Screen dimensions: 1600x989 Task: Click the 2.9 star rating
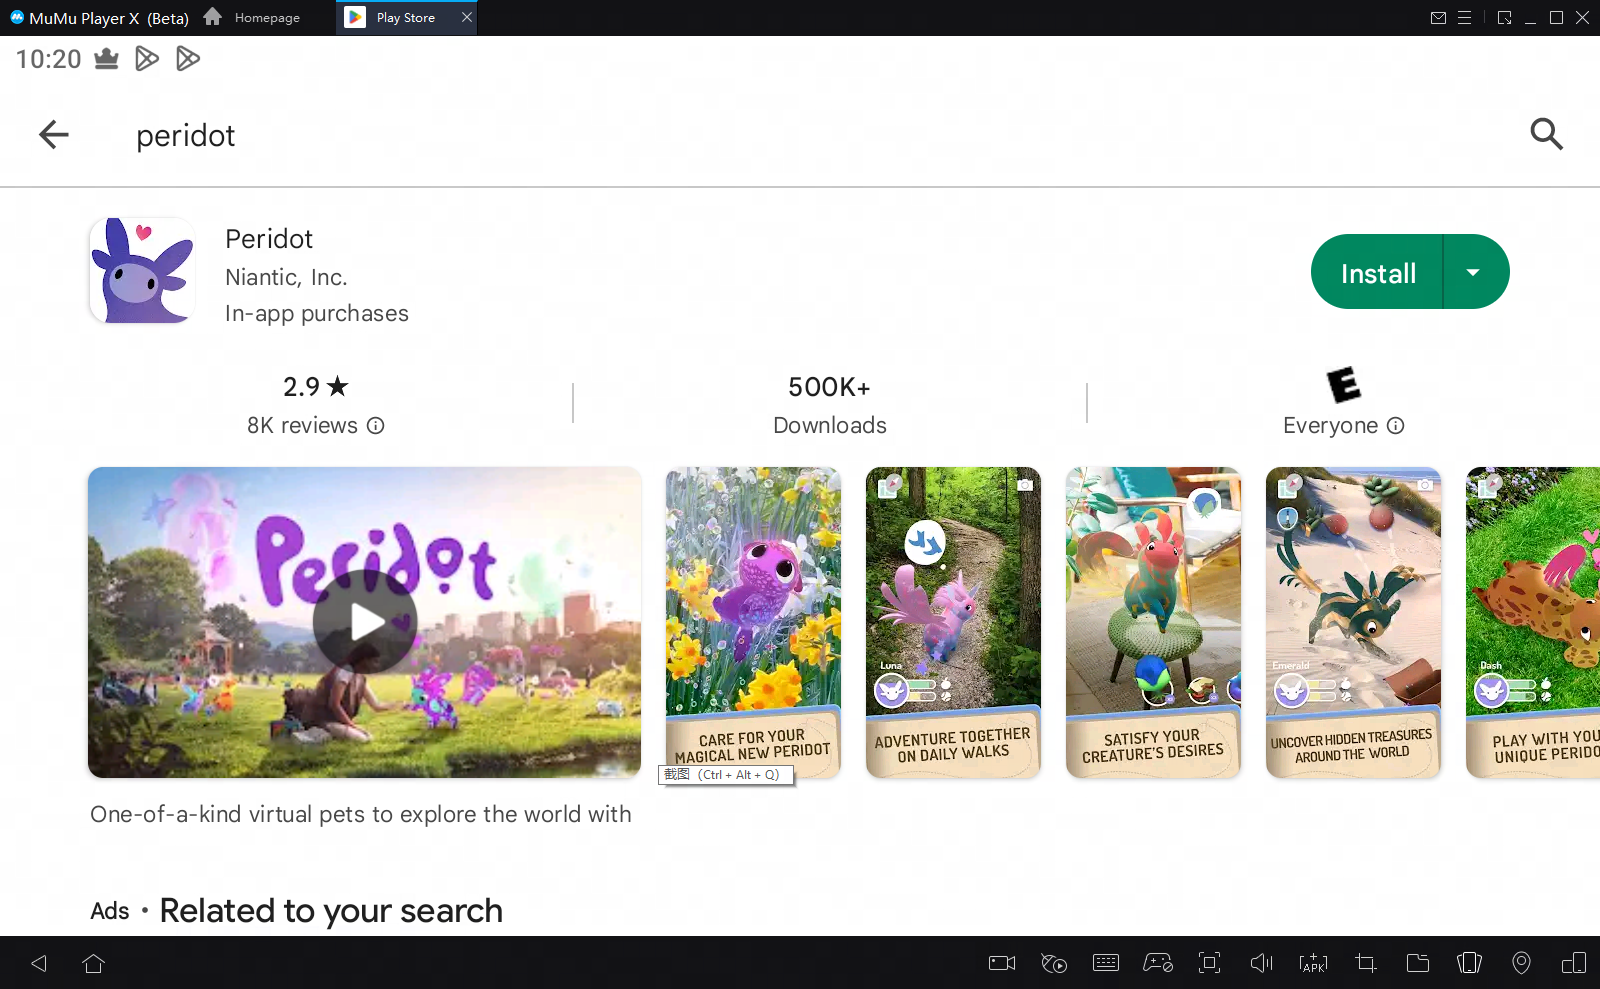(316, 386)
